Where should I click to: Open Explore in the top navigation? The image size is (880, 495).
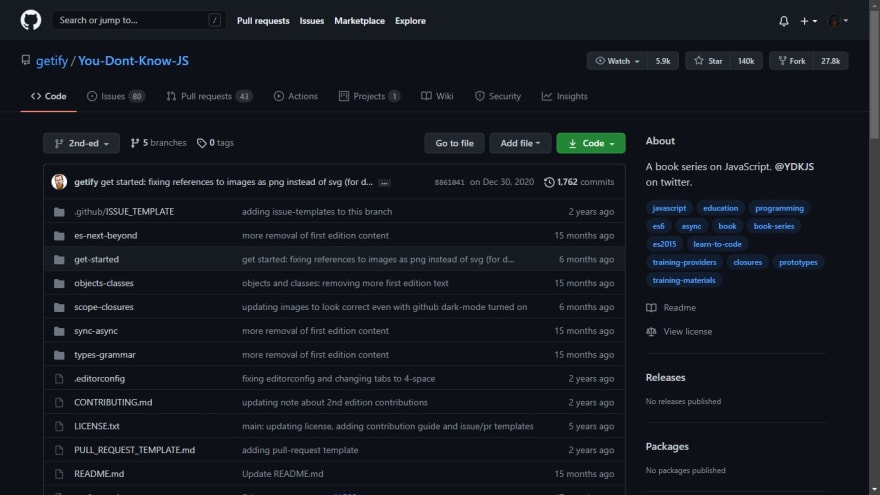click(x=410, y=21)
